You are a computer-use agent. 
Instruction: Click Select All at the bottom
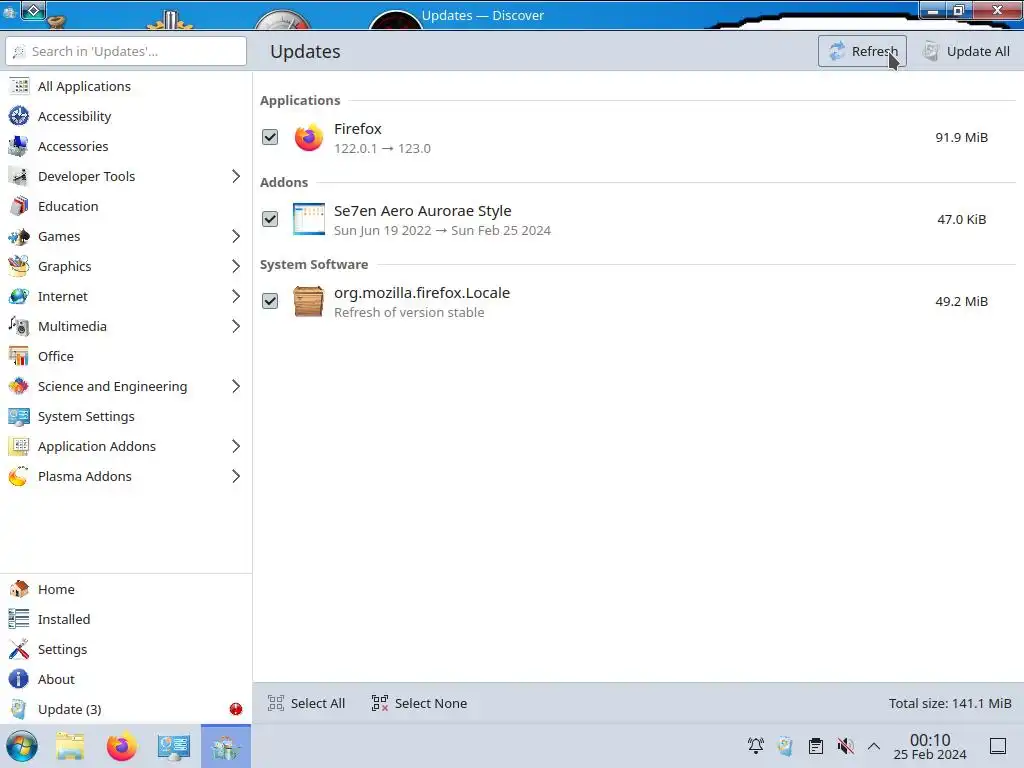[x=306, y=703]
